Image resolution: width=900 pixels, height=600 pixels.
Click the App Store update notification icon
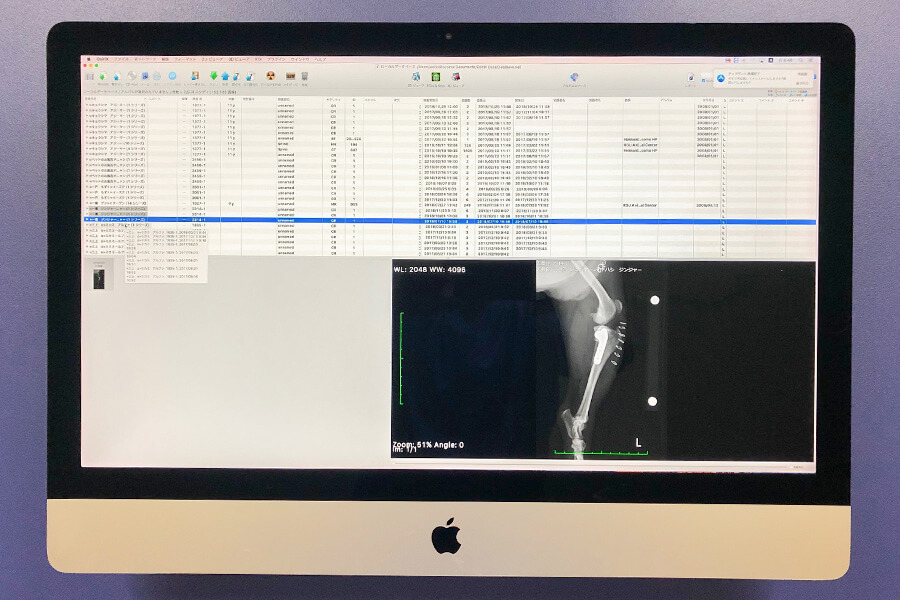click(721, 76)
